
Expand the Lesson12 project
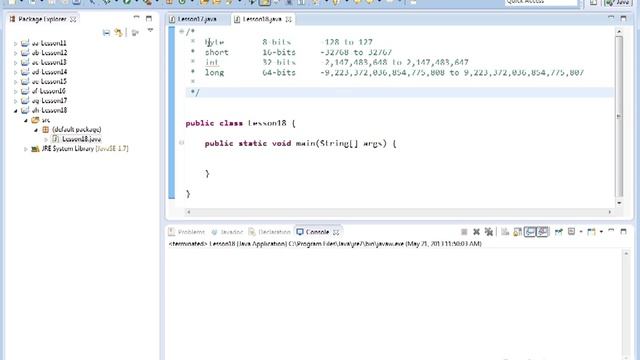click(x=16, y=53)
